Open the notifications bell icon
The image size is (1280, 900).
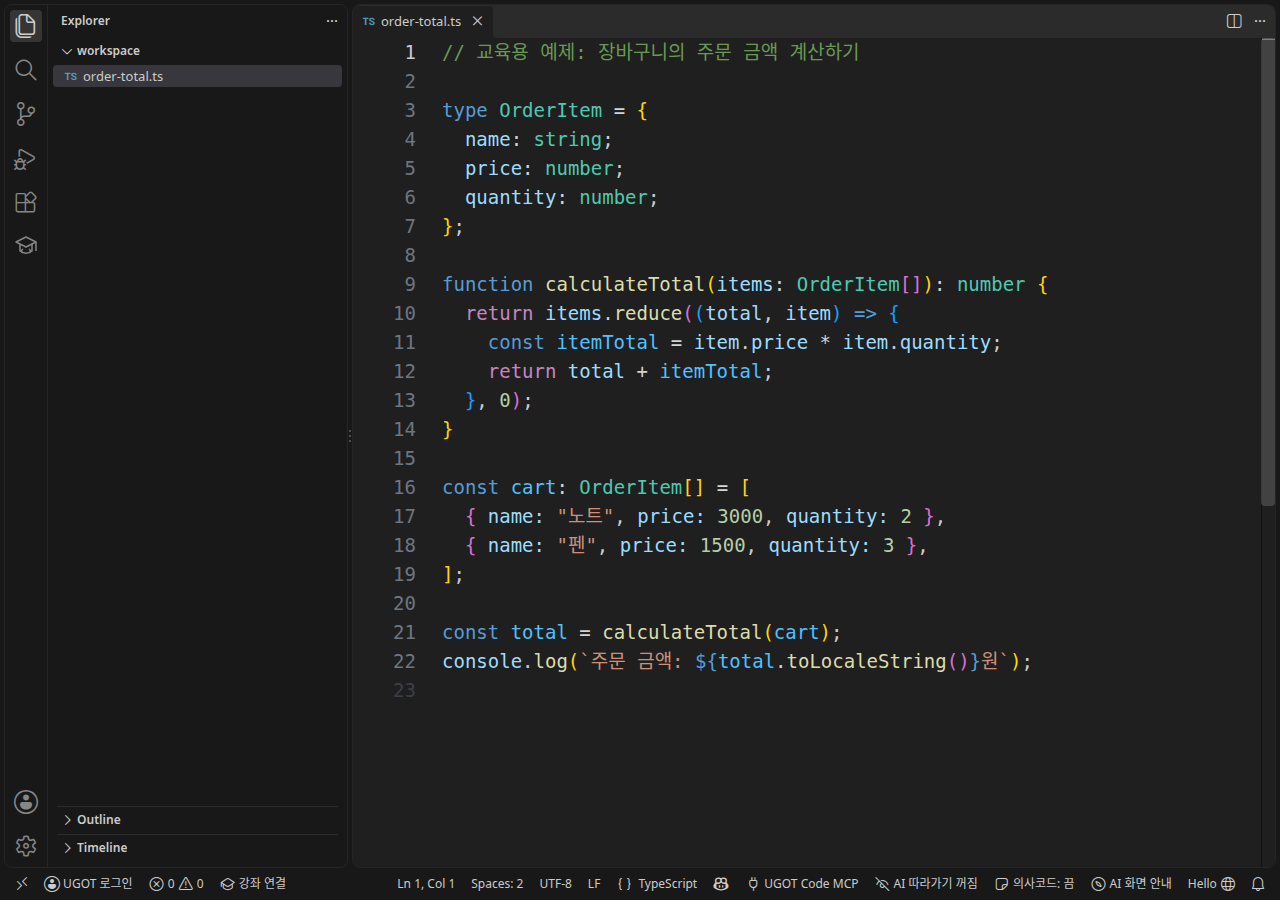pos(1258,884)
